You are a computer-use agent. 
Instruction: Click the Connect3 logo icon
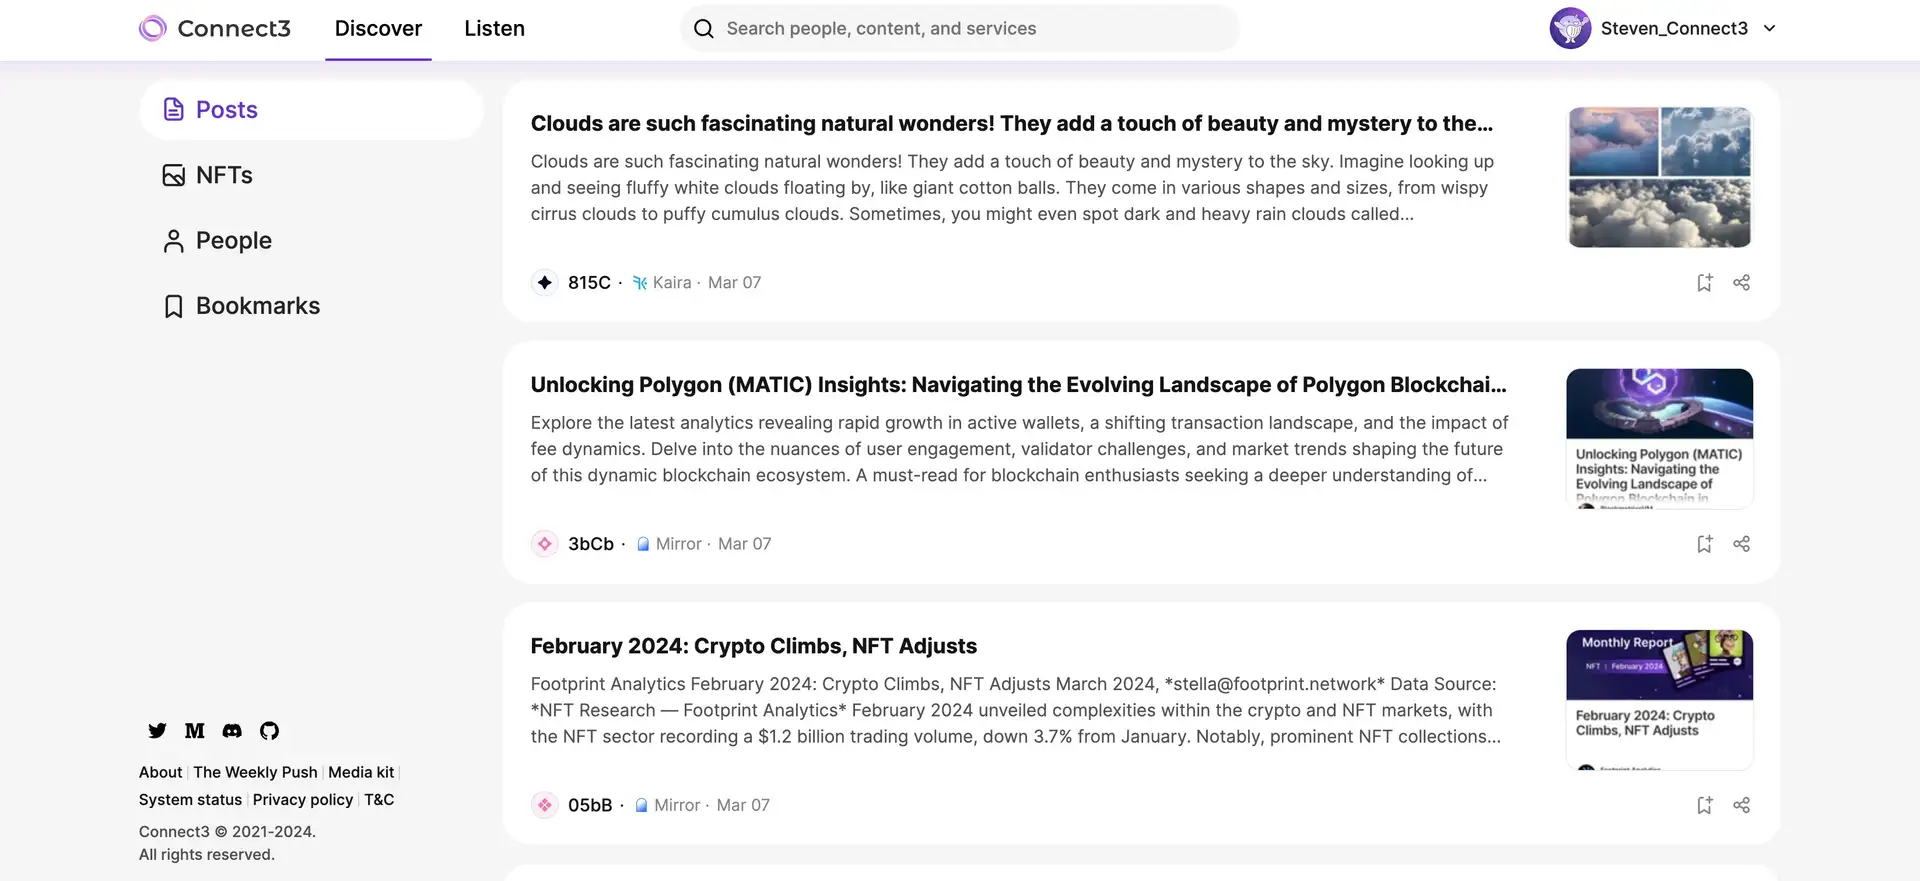point(153,28)
